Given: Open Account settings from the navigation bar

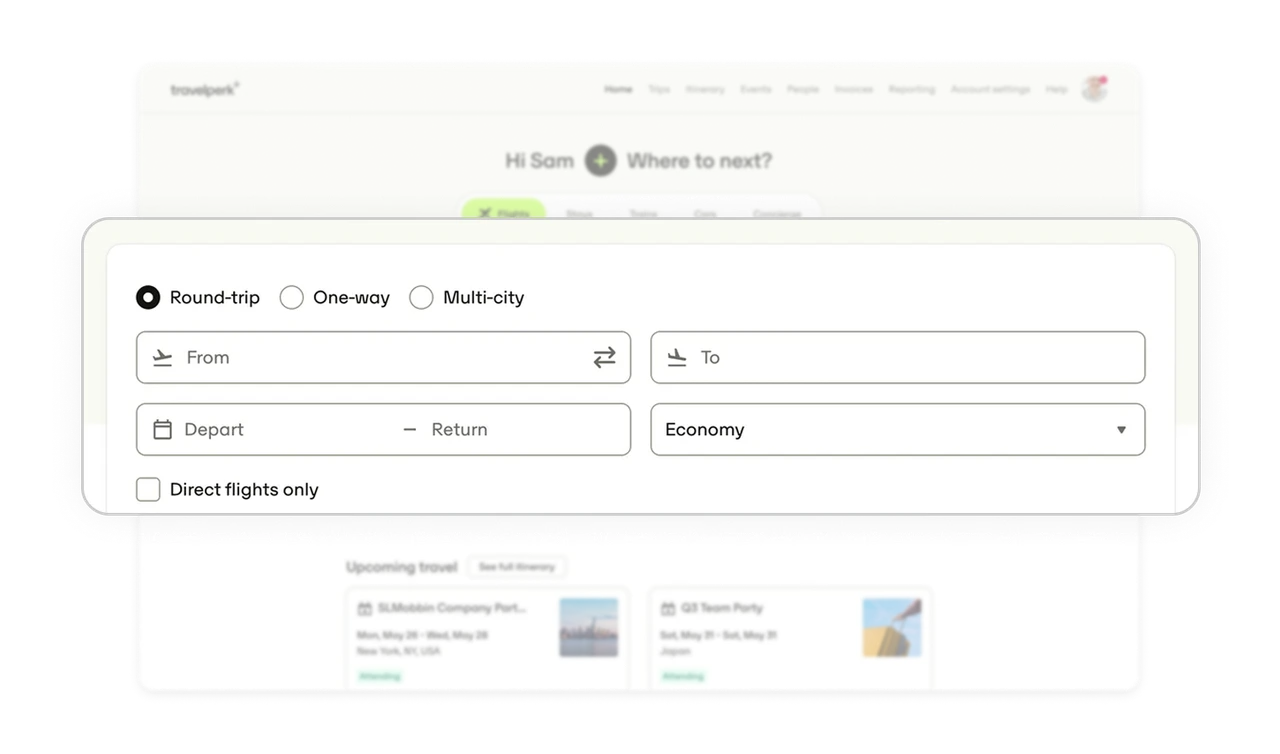Looking at the screenshot, I should [990, 88].
